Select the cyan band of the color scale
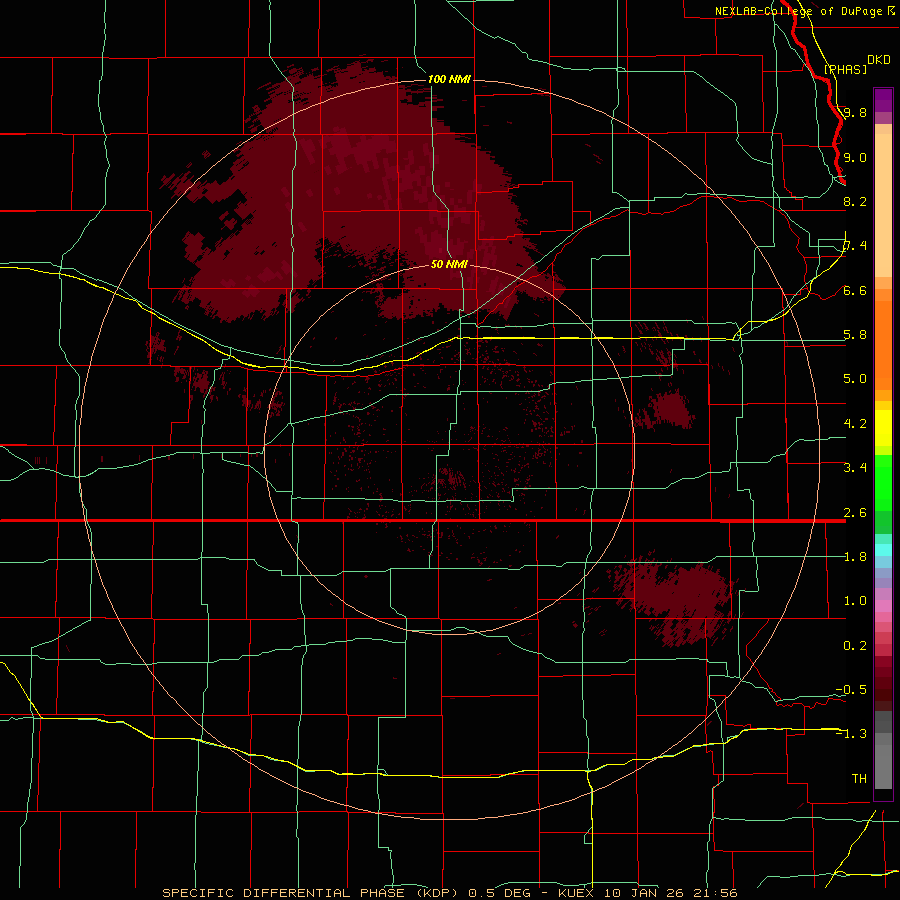The width and height of the screenshot is (900, 900). 883,550
